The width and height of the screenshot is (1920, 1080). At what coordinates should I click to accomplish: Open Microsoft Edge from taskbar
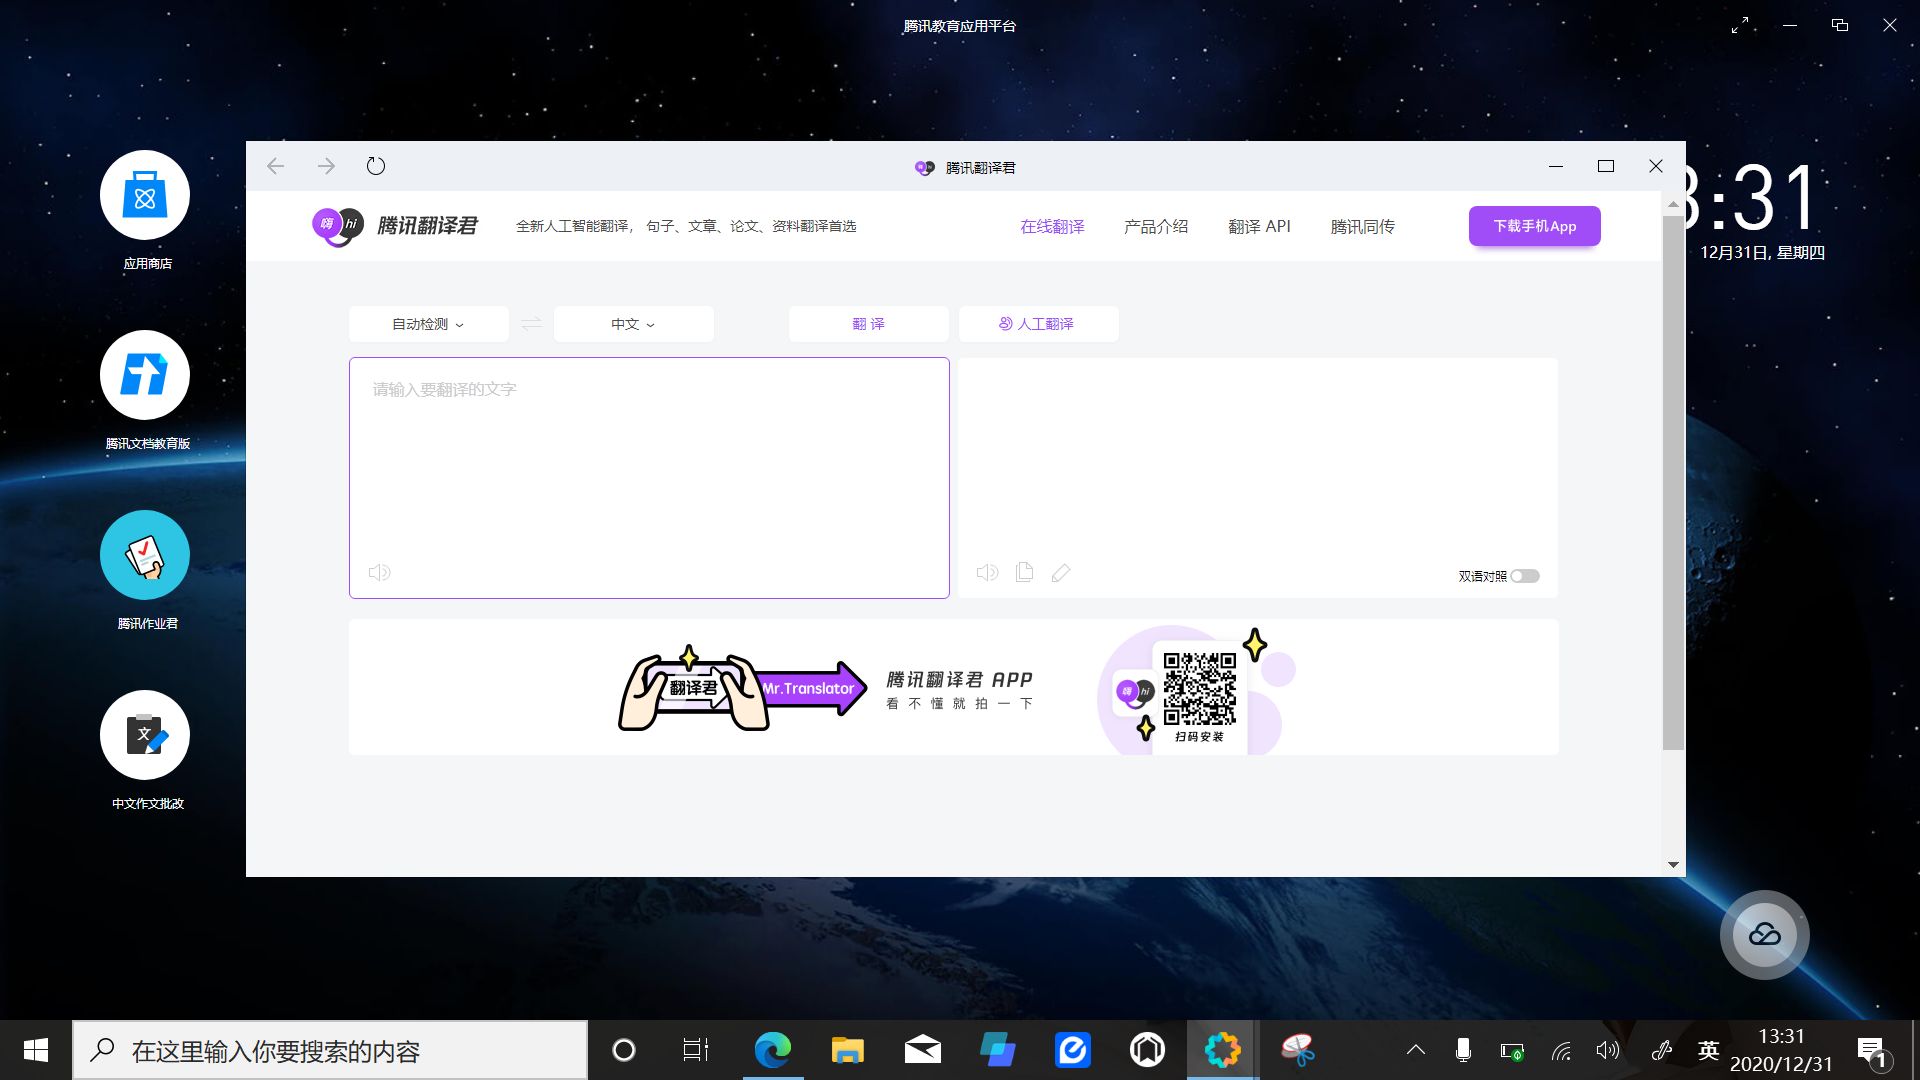pos(772,1050)
